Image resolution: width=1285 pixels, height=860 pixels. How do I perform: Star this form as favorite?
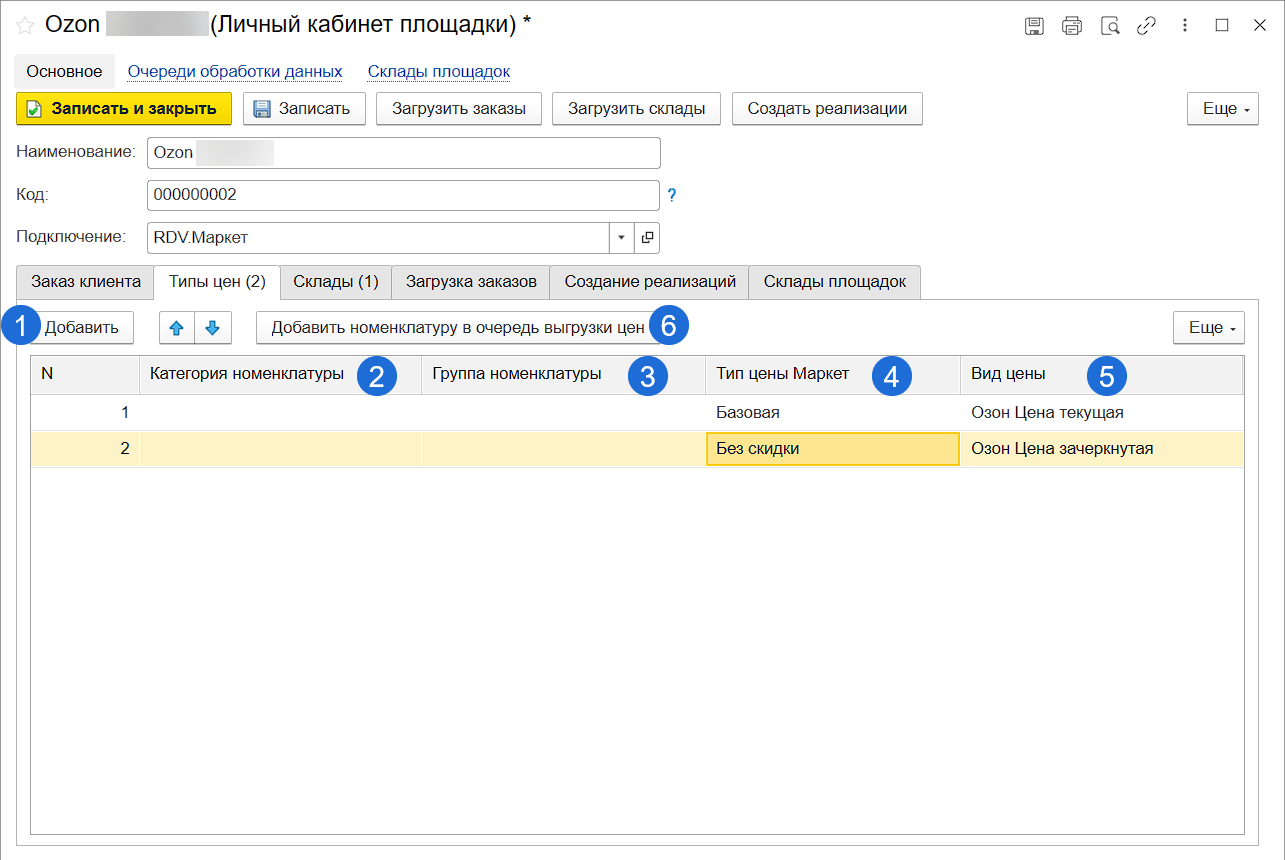click(25, 26)
